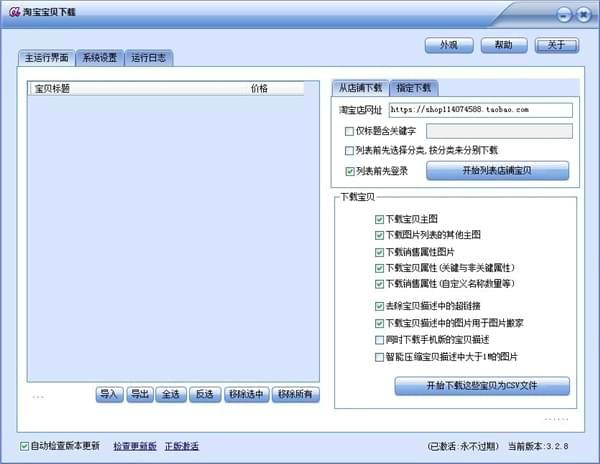Click the 全选 select all button
Viewport: 600px width, 464px height.
[171, 394]
